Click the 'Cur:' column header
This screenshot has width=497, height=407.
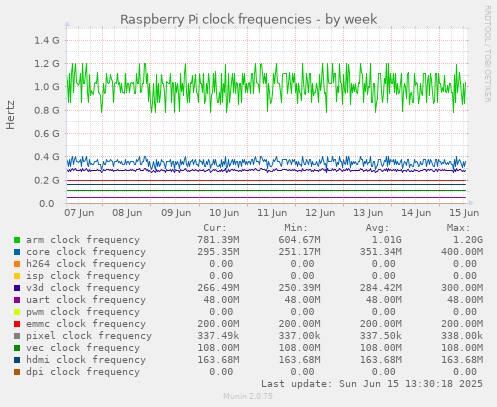[215, 228]
